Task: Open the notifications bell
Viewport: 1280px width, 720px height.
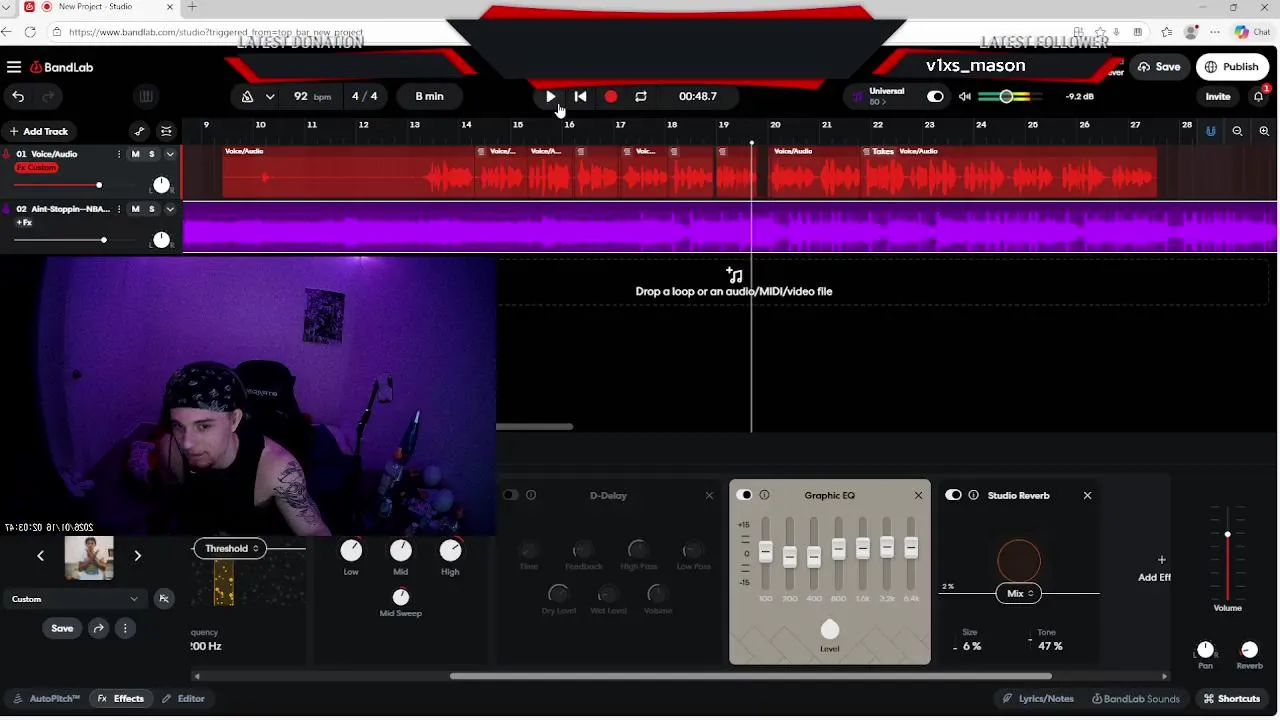Action: (x=1259, y=96)
